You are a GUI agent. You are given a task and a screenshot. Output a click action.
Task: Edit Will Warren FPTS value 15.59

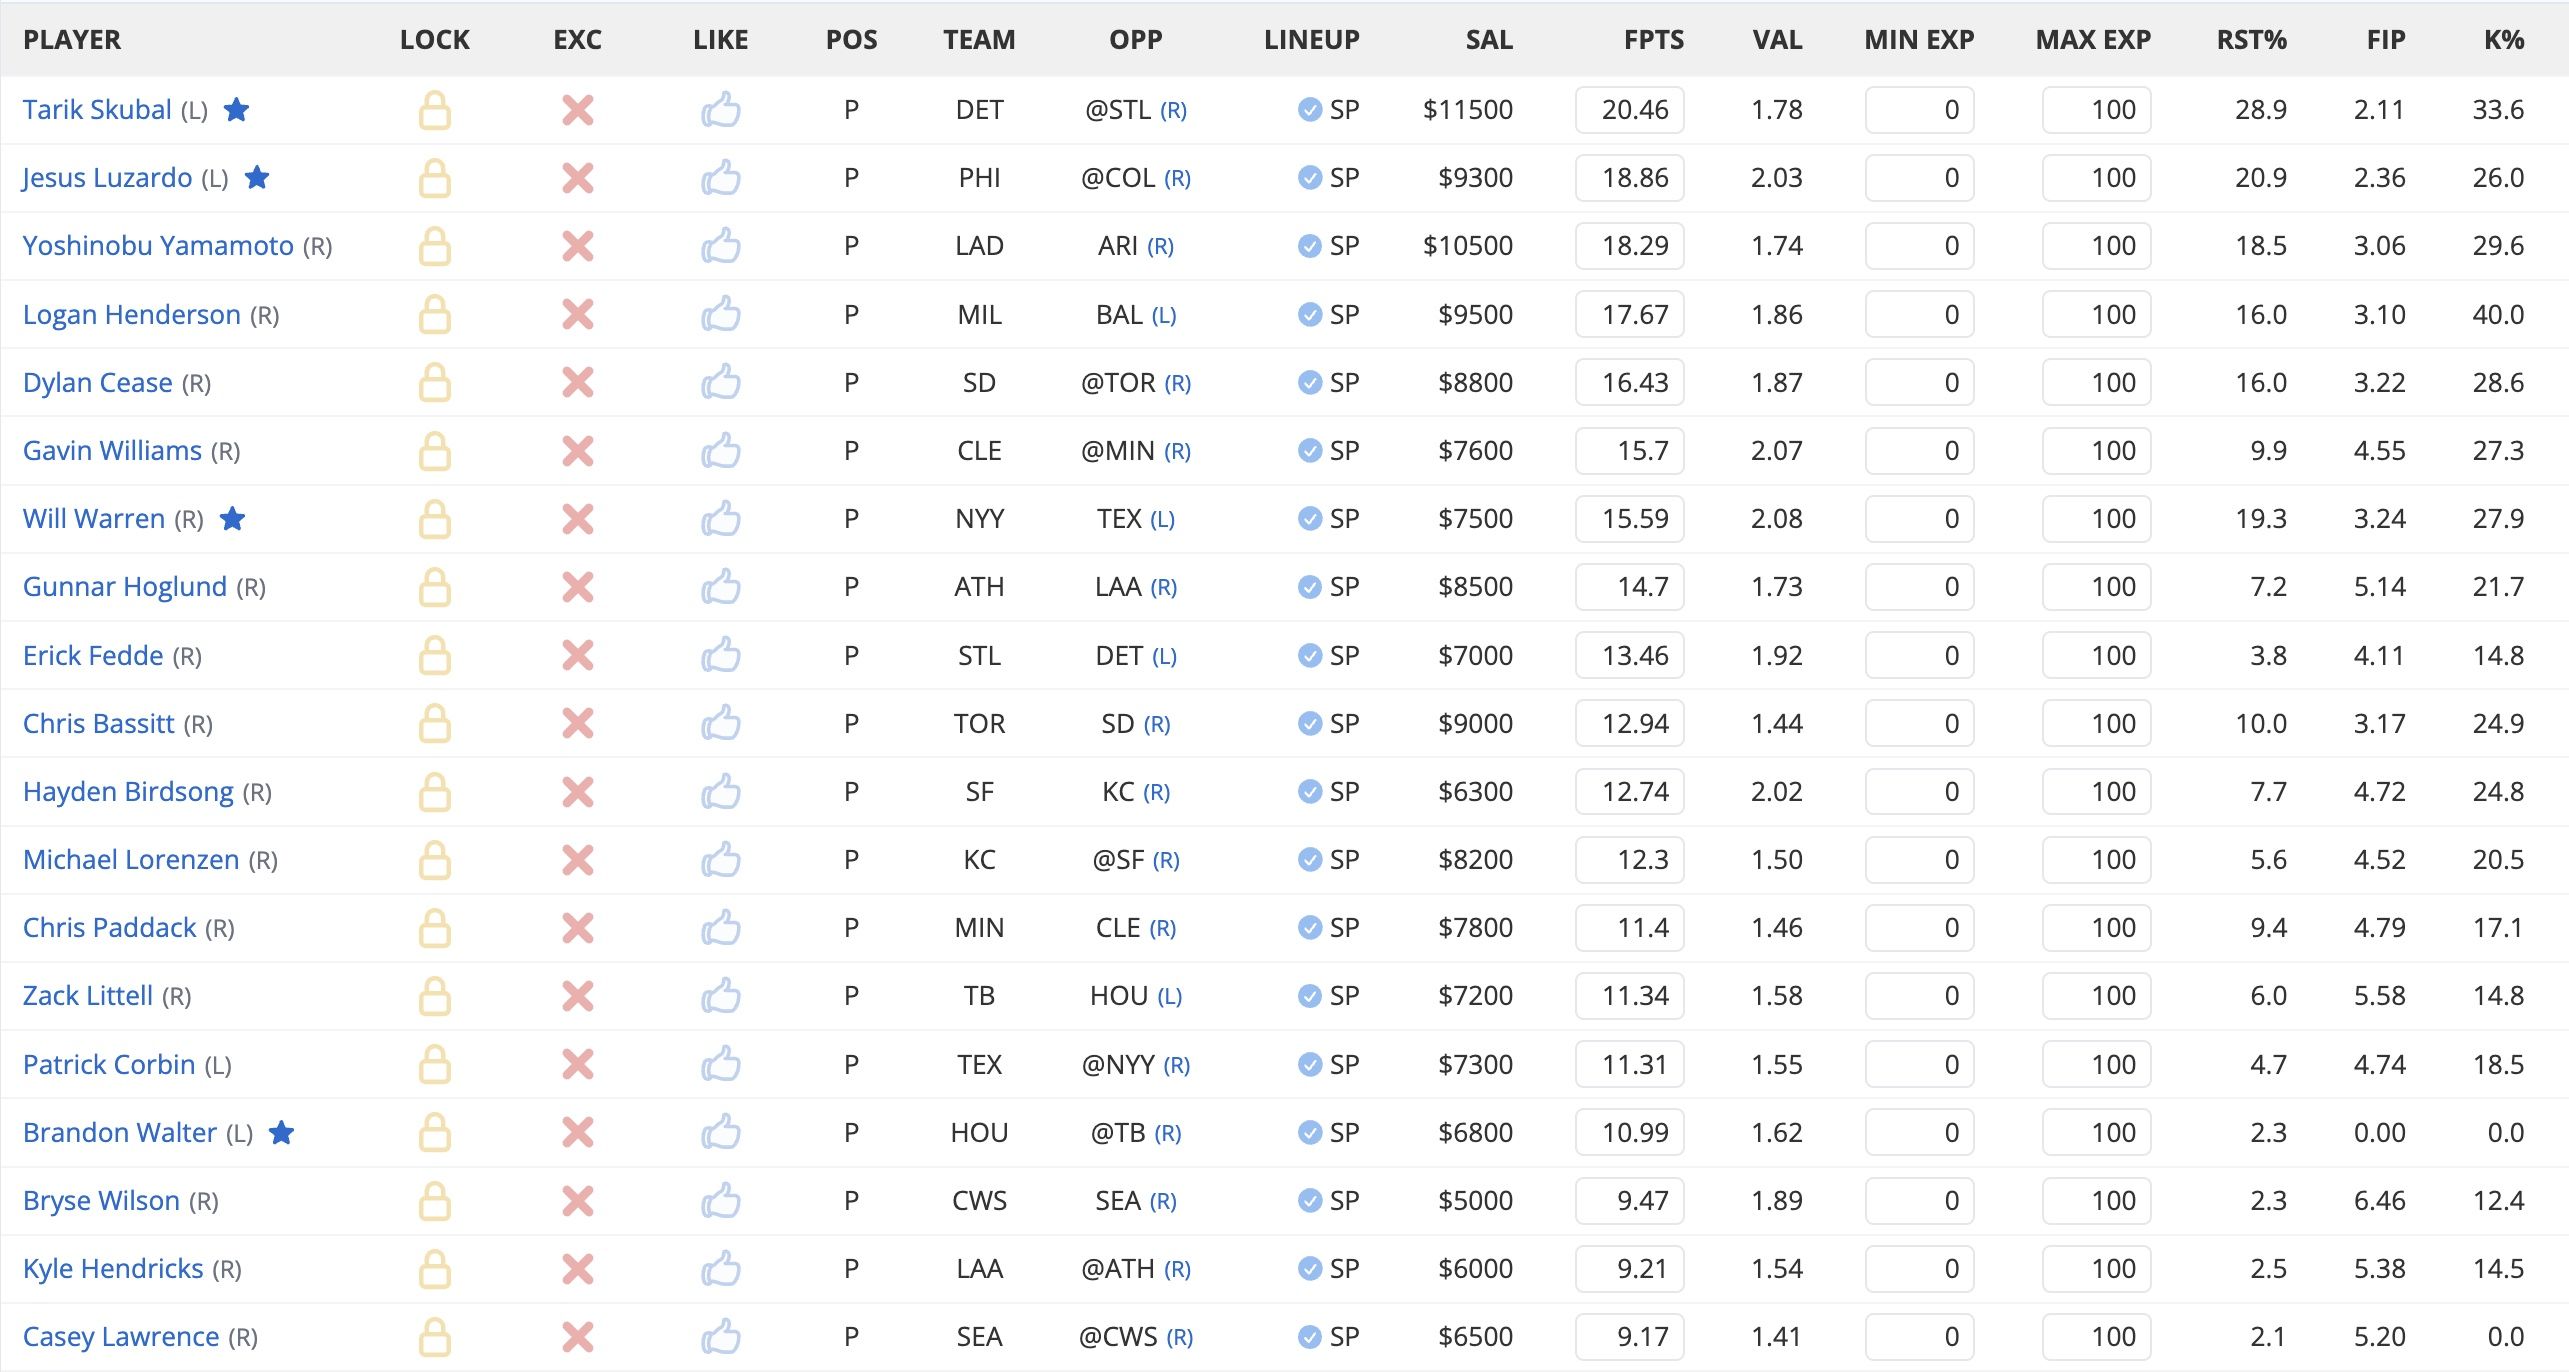click(1629, 519)
